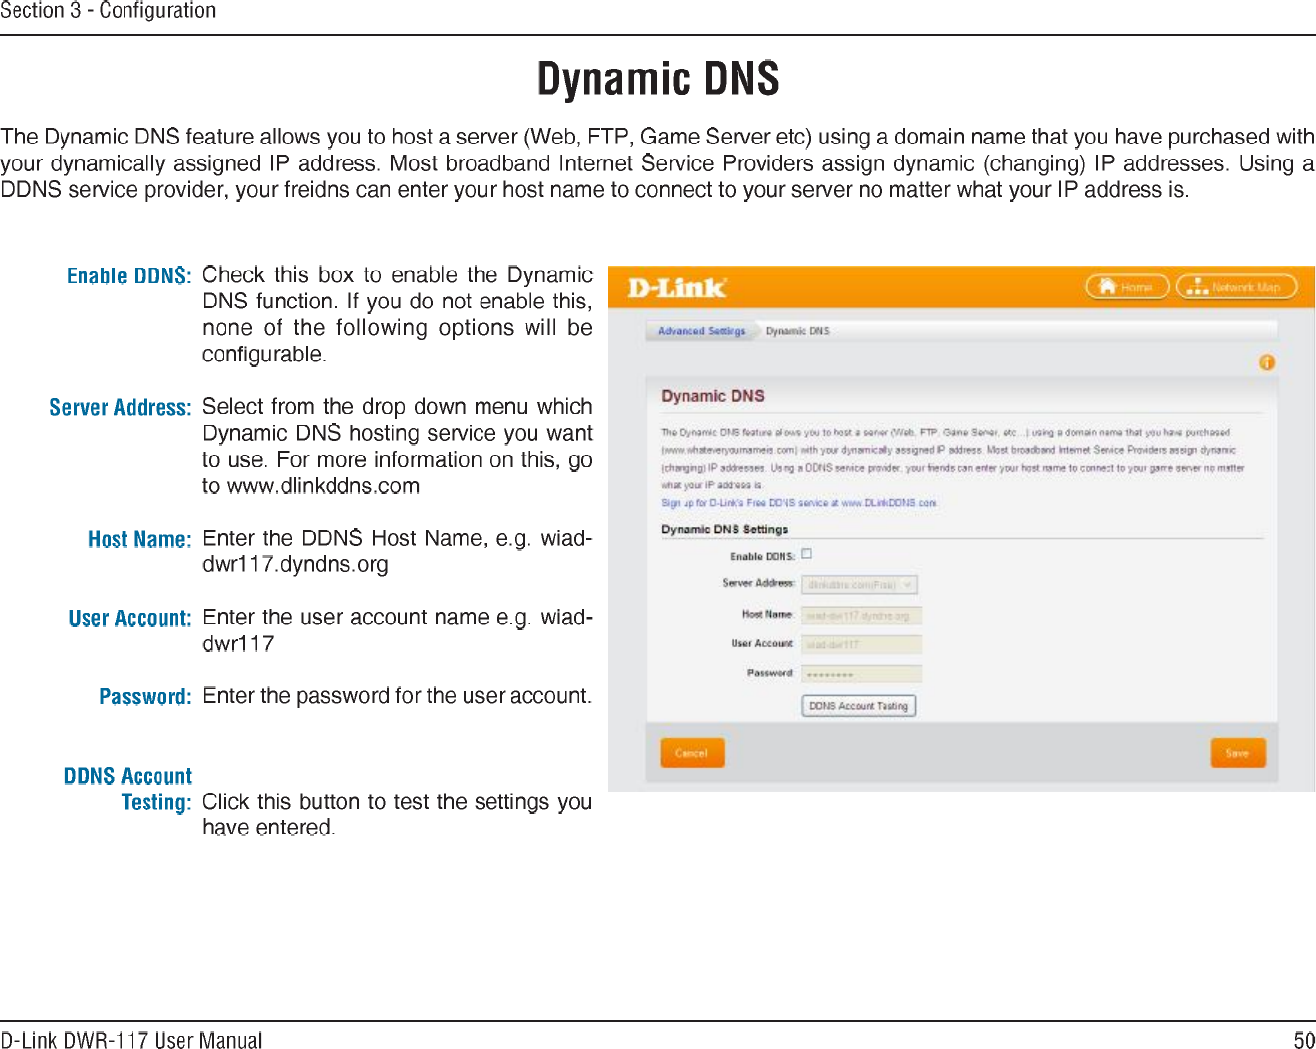1316x1049 pixels.
Task: Save the Dynamic DNS settings
Action: [x=1237, y=753]
